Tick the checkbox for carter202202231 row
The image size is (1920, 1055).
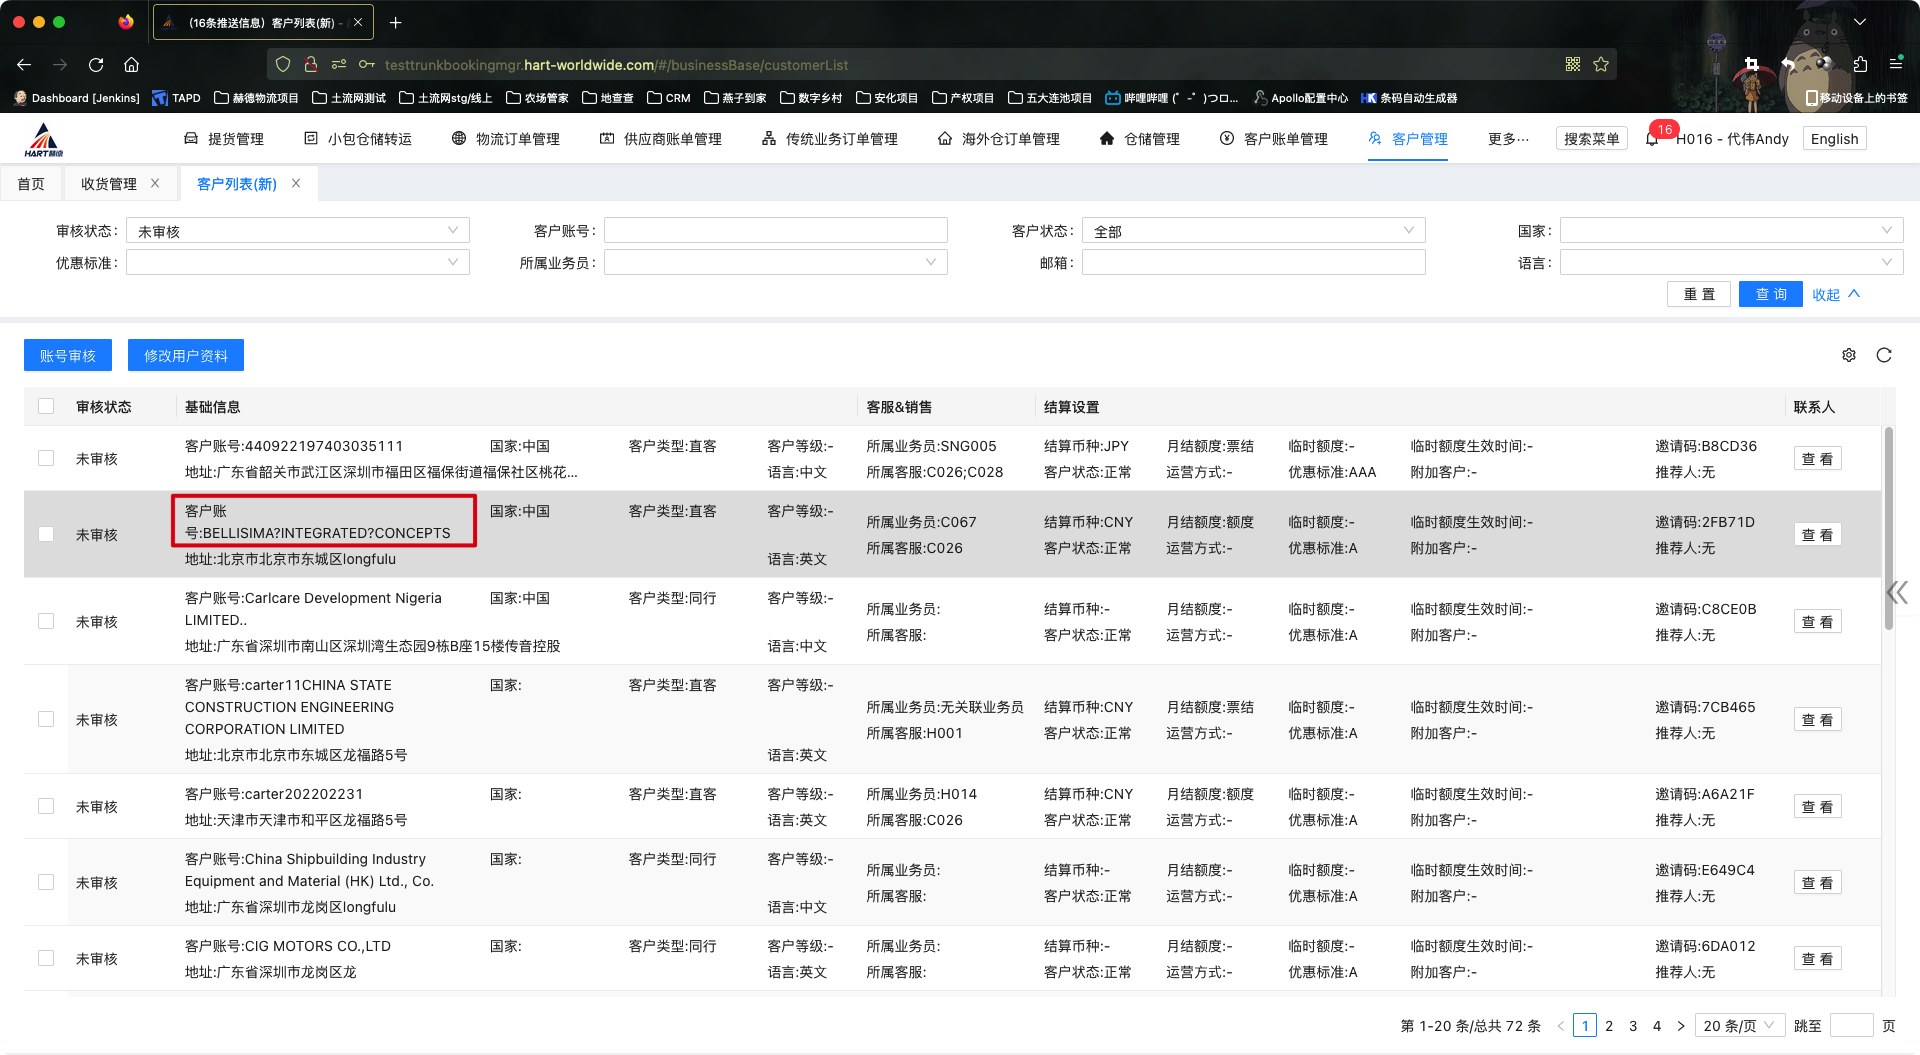pos(46,806)
